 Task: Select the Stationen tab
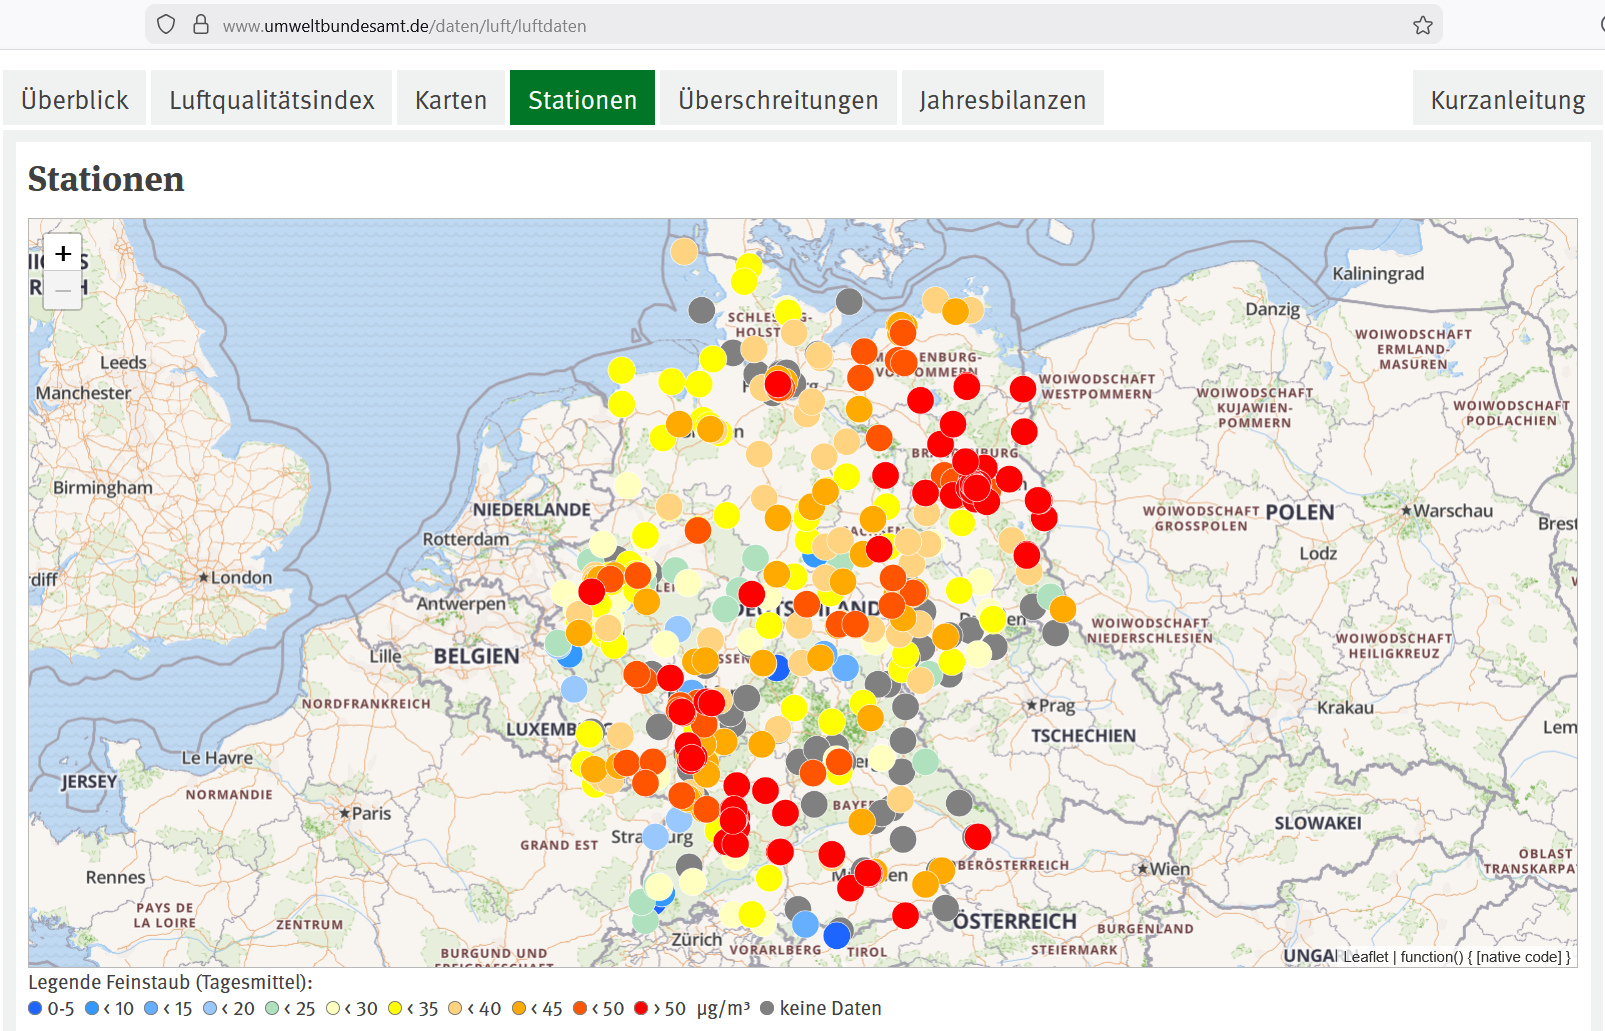coord(582,100)
